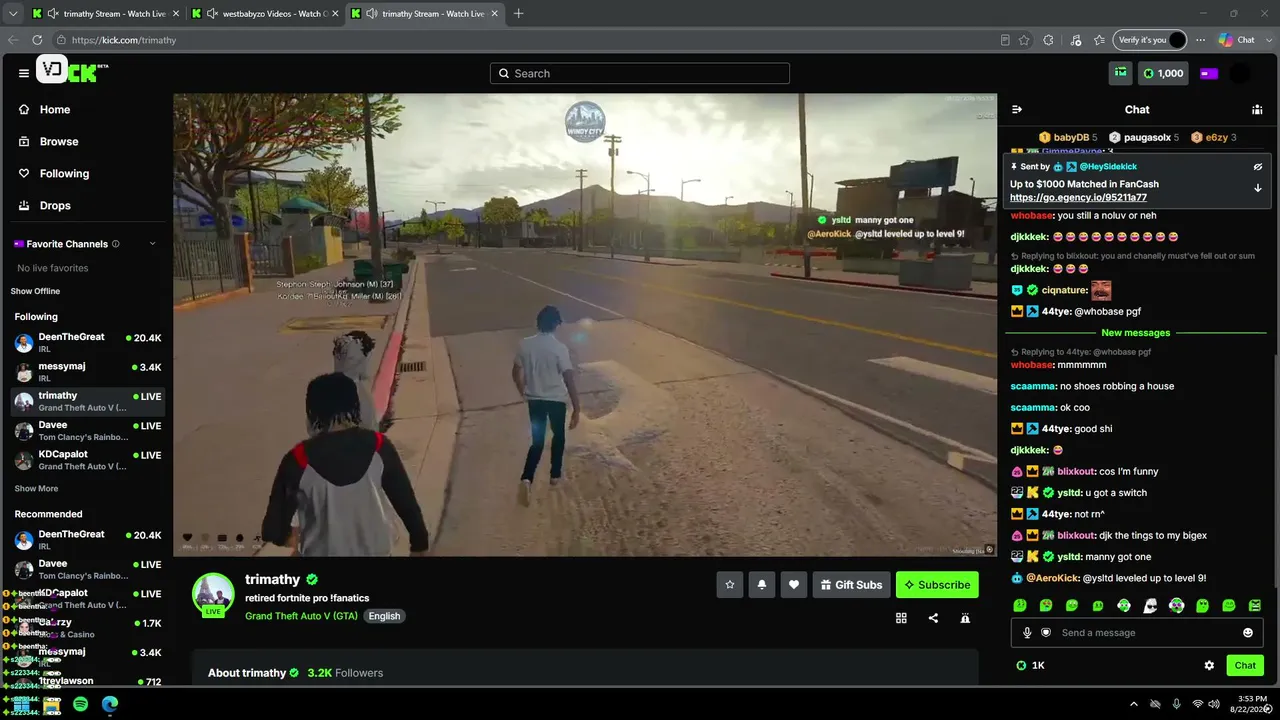Click Show More under Following
This screenshot has width=1280, height=720.
coord(36,489)
